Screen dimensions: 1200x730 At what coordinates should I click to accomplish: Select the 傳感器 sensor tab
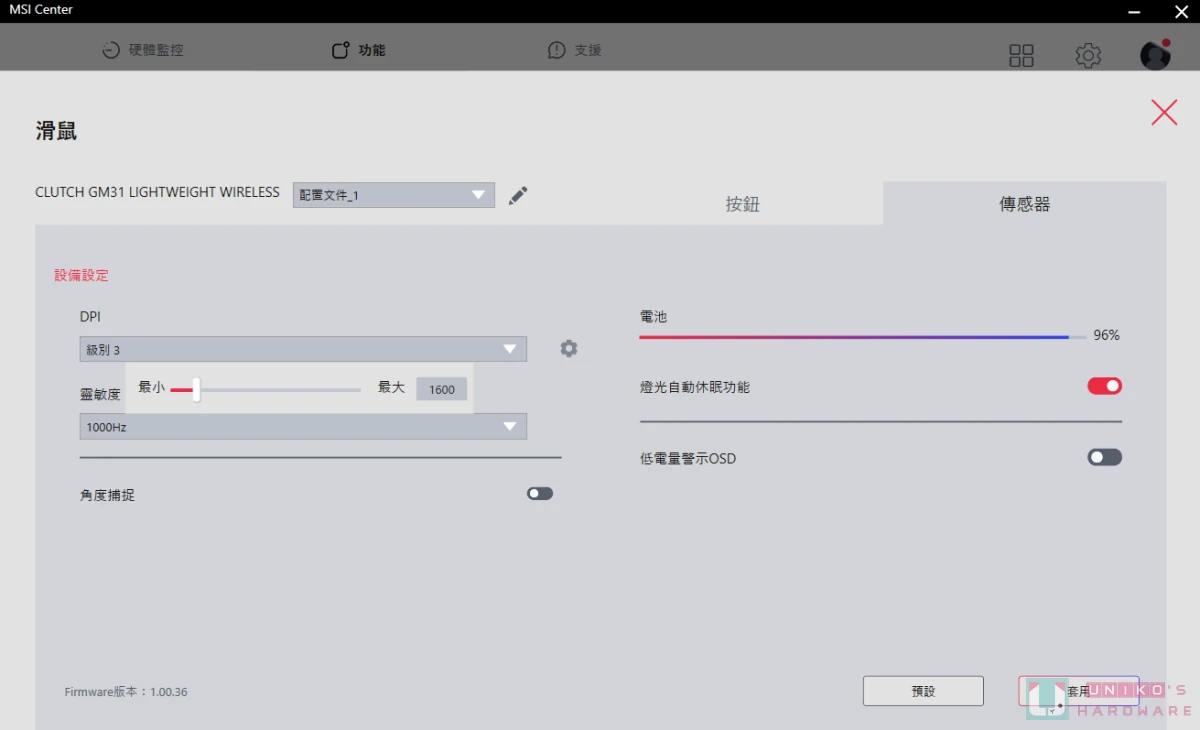point(1025,204)
